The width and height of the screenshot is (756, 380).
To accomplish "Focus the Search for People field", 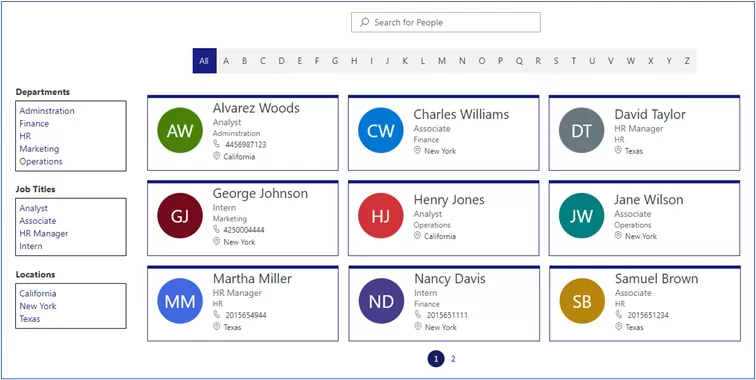I will (446, 22).
